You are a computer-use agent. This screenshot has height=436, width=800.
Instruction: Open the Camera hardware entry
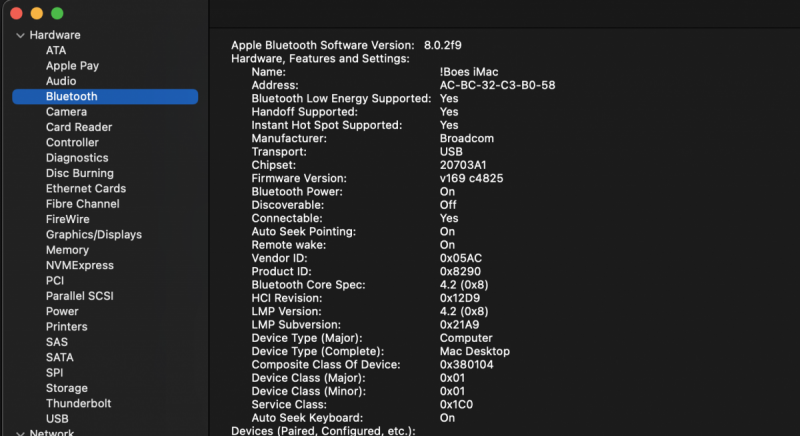66,112
